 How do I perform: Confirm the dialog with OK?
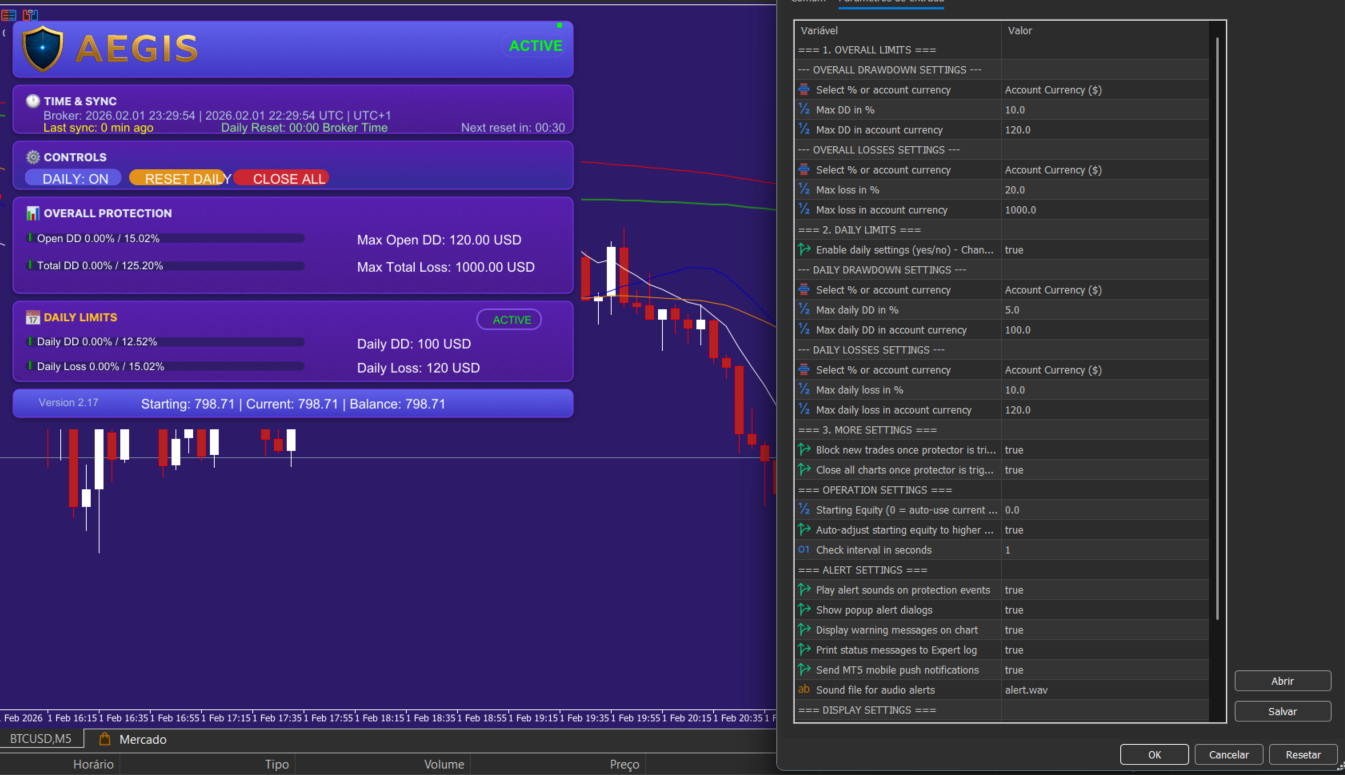tap(1154, 755)
